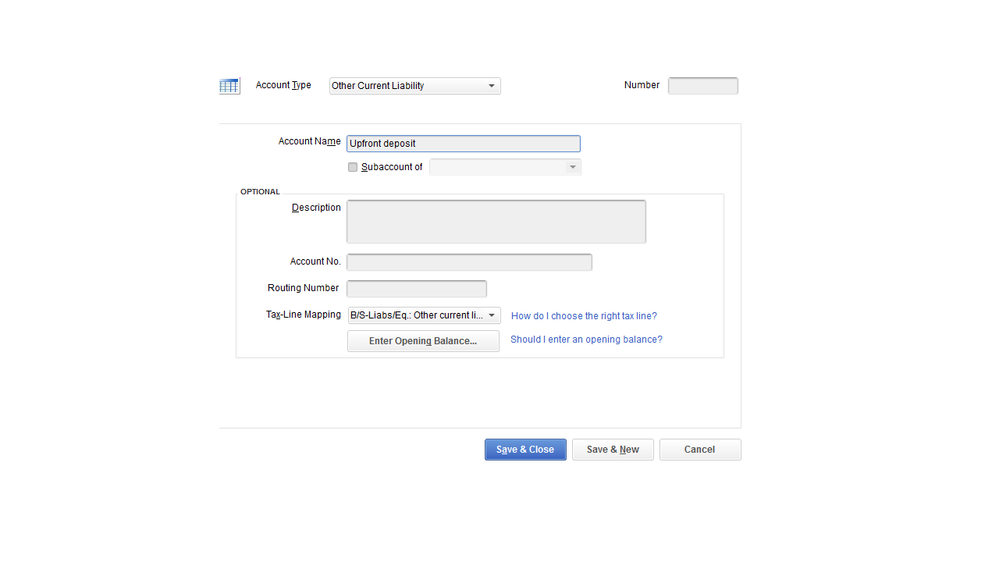Screen dimensions: 999x562
Task: Expand the Subaccount of parent dropdown
Action: coord(505,168)
